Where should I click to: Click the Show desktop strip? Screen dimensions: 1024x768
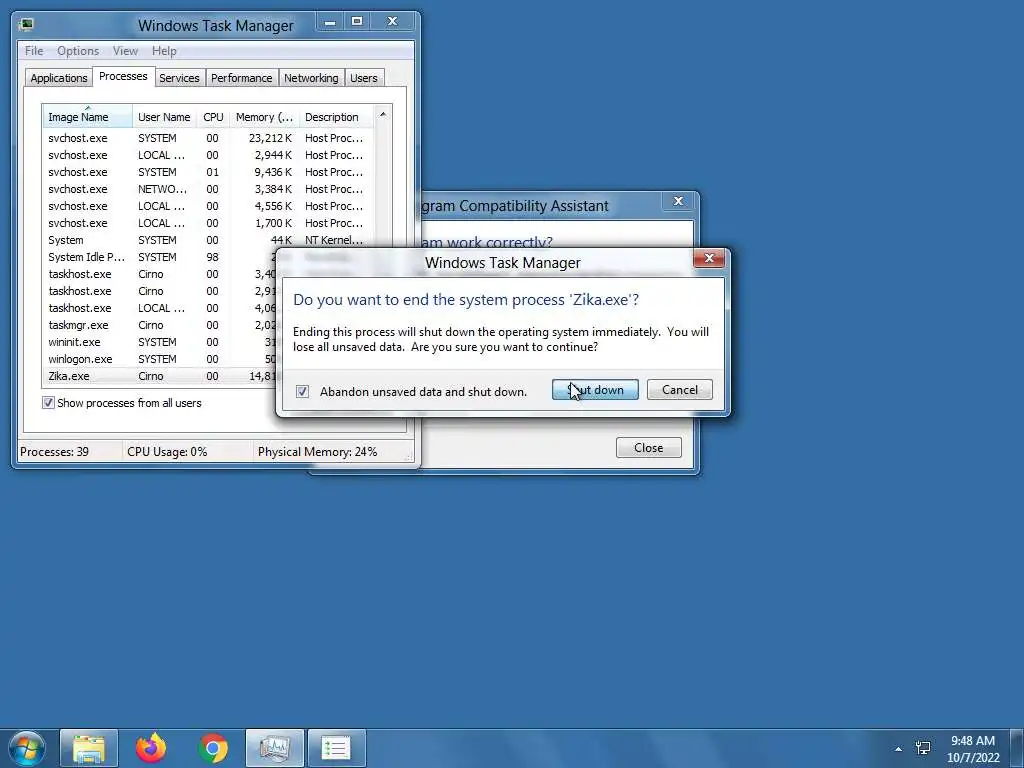(1017, 748)
